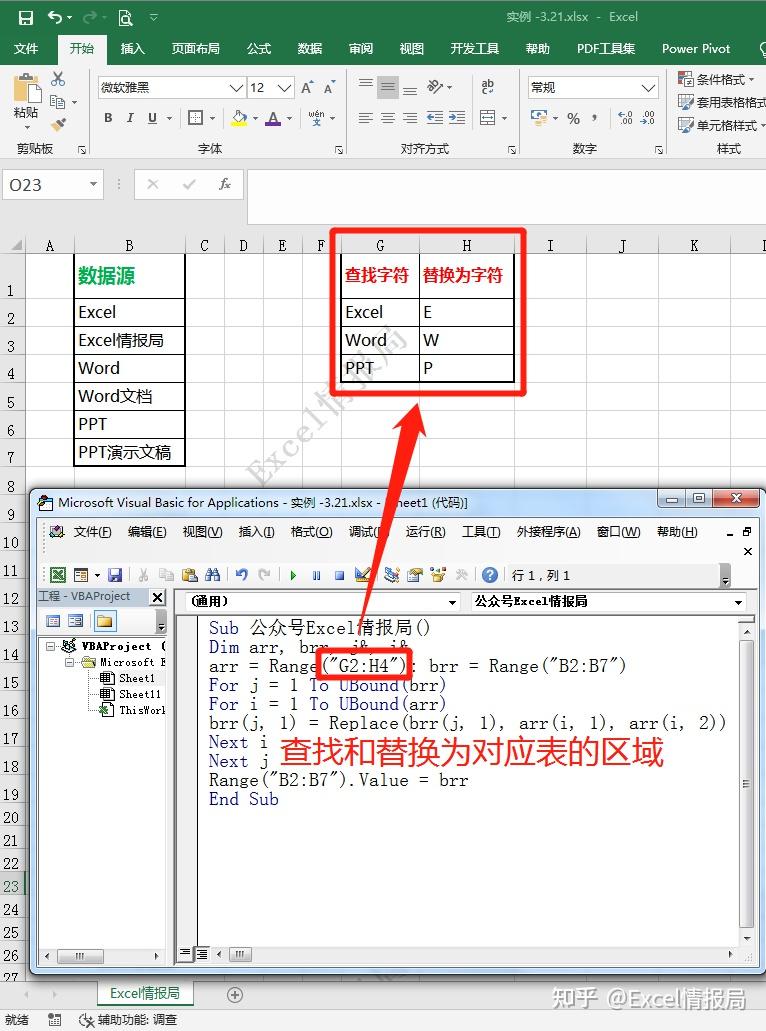Open the font name dropdown showing 微软雅黑
Viewport: 766px width, 1031px height.
click(237, 87)
